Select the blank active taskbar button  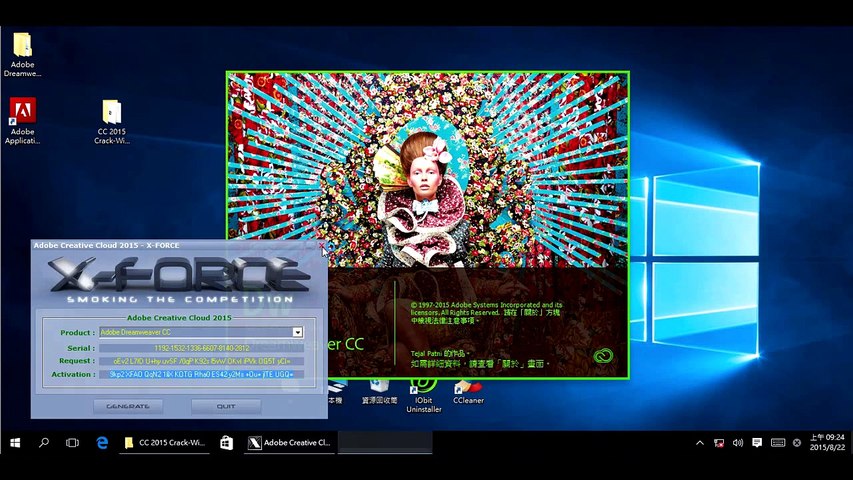point(385,443)
